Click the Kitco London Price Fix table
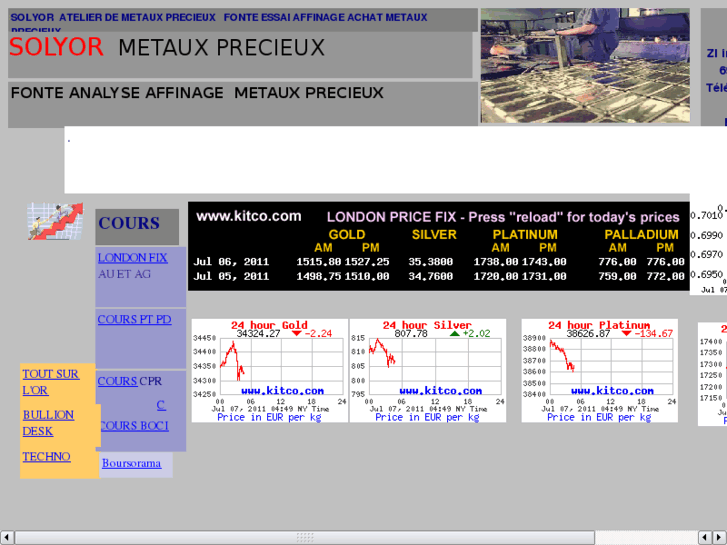This screenshot has height=545, width=727. (439, 246)
